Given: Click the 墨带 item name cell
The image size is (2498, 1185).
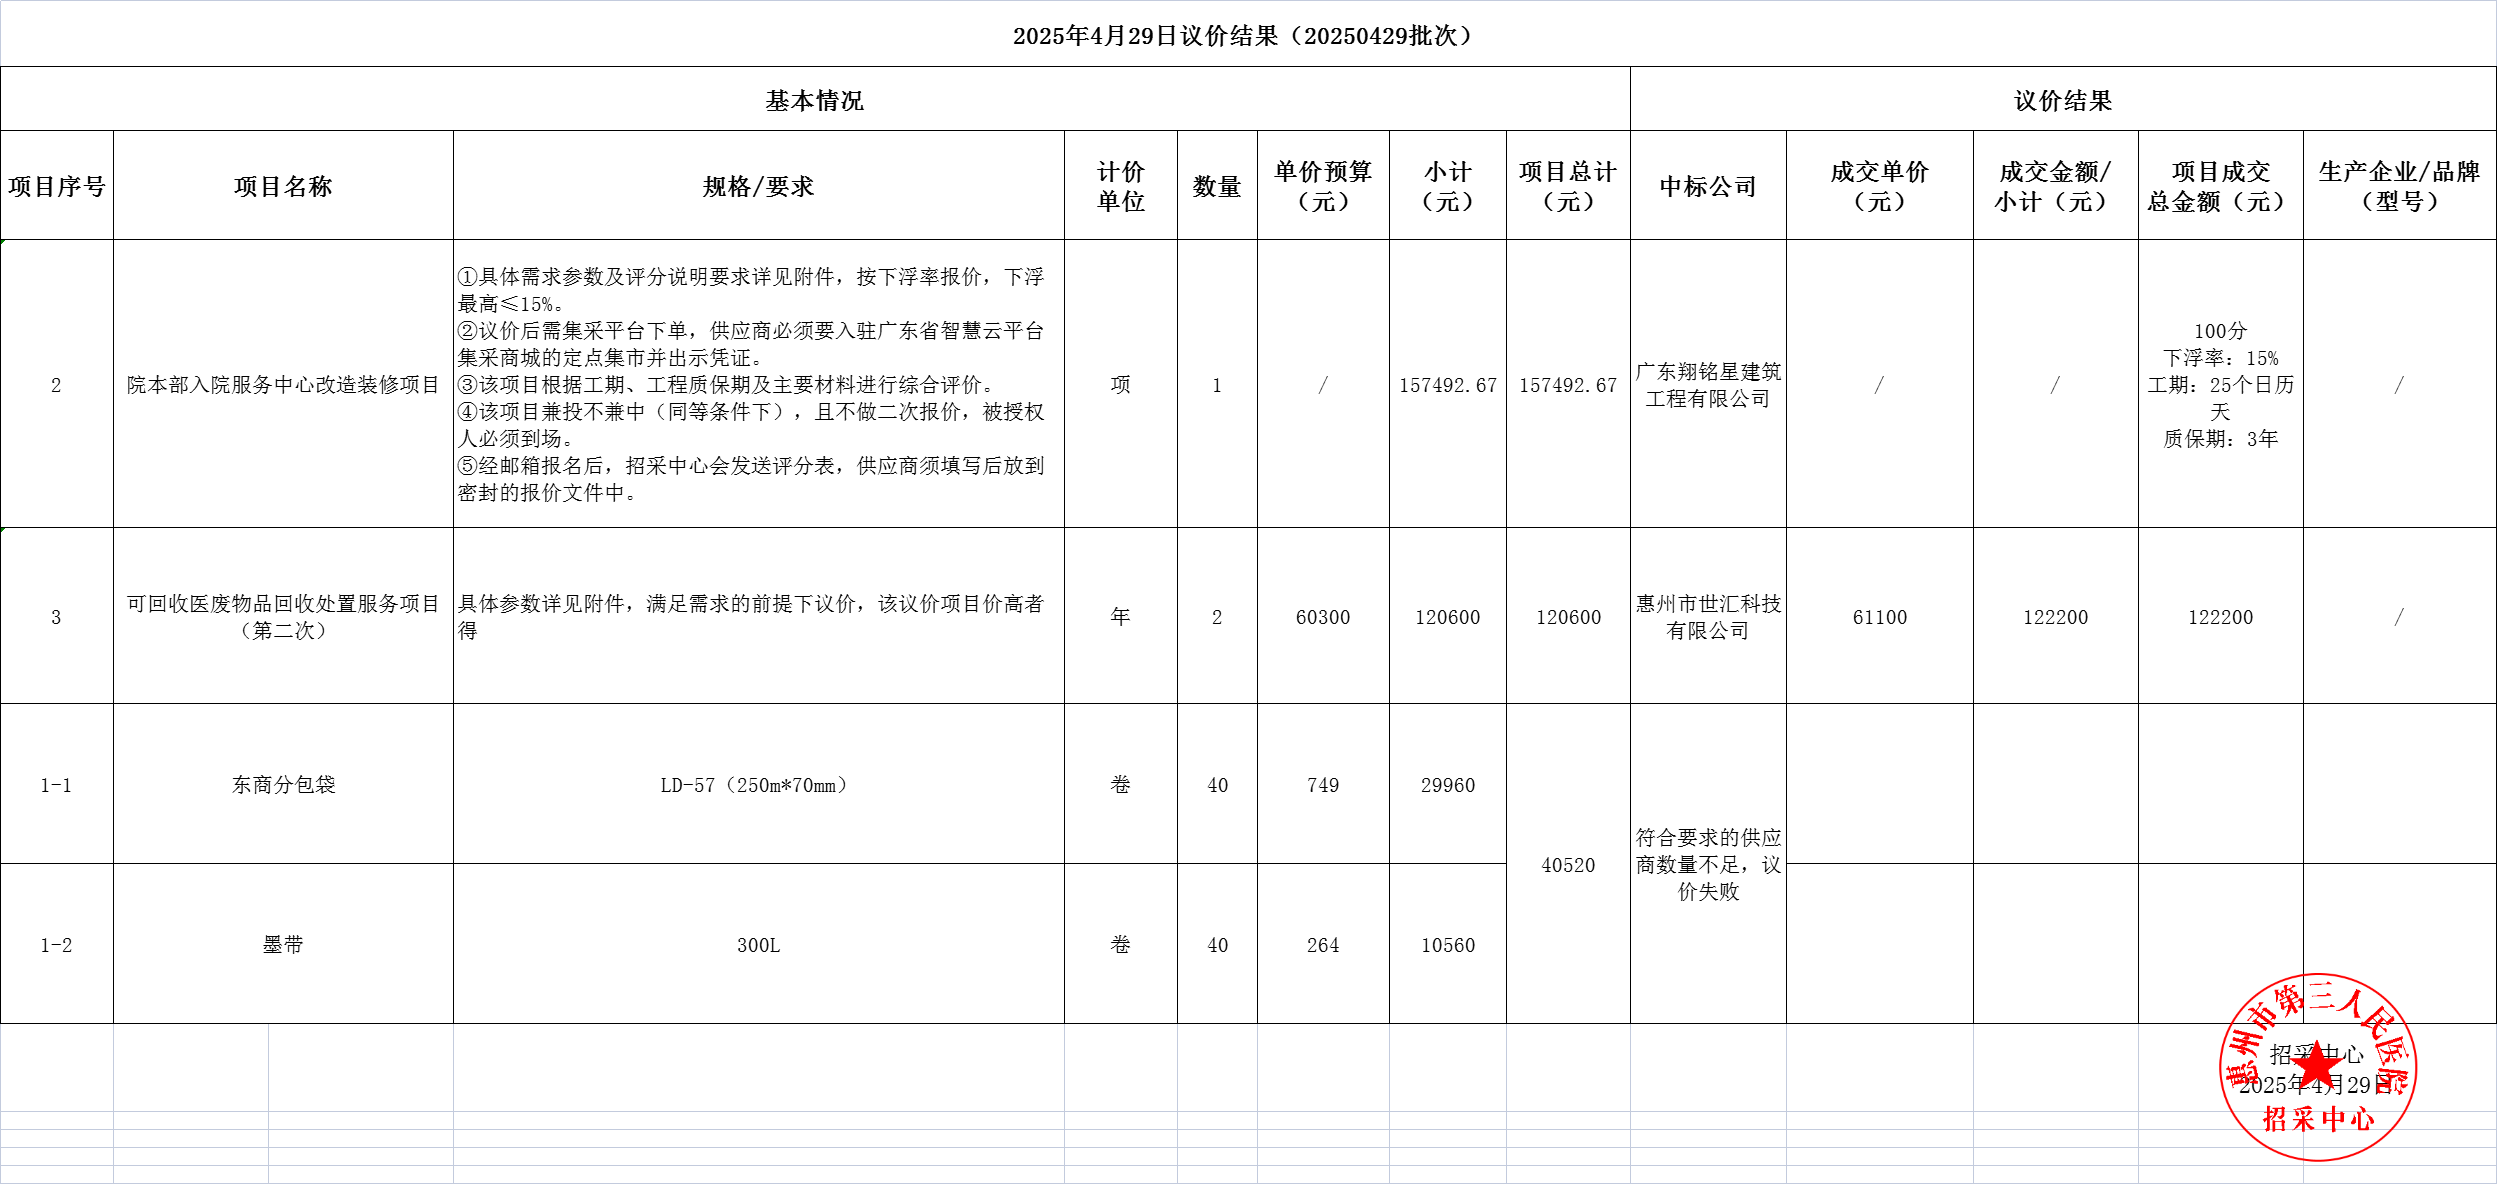Looking at the screenshot, I should tap(283, 945).
